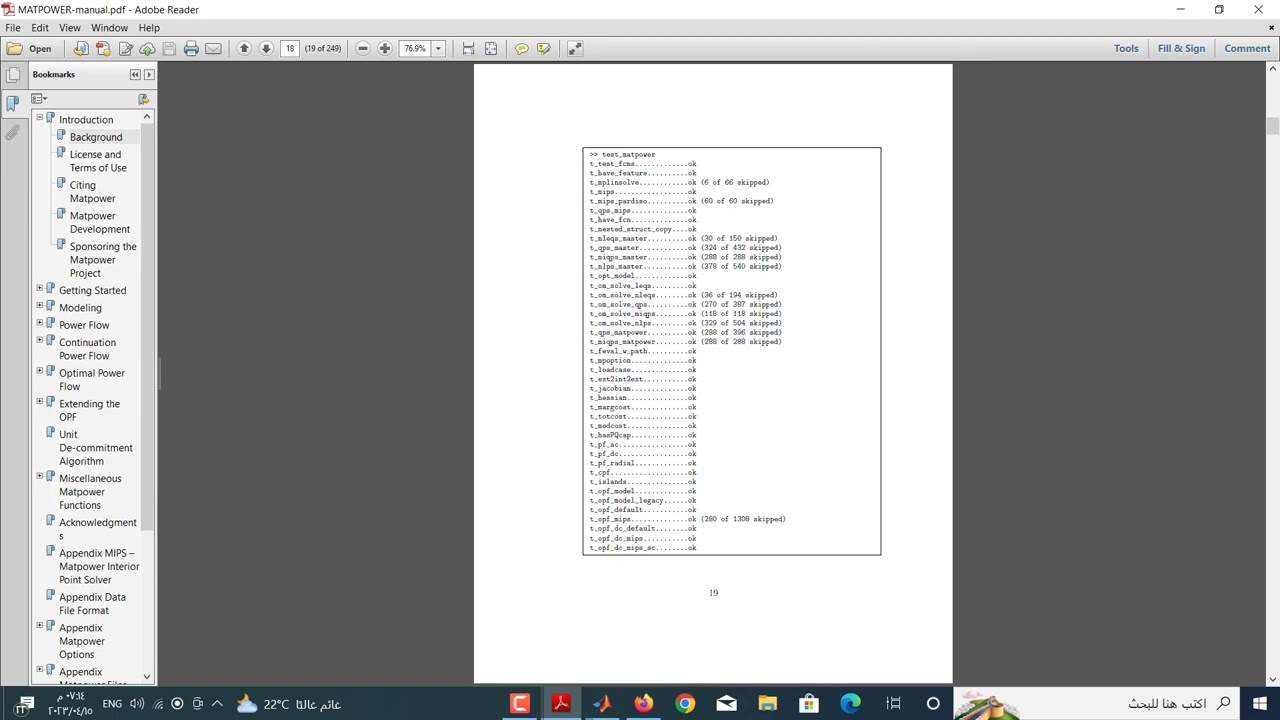This screenshot has width=1280, height=720.
Task: Click the zoom percentage field 76.9%
Action: coord(414,48)
